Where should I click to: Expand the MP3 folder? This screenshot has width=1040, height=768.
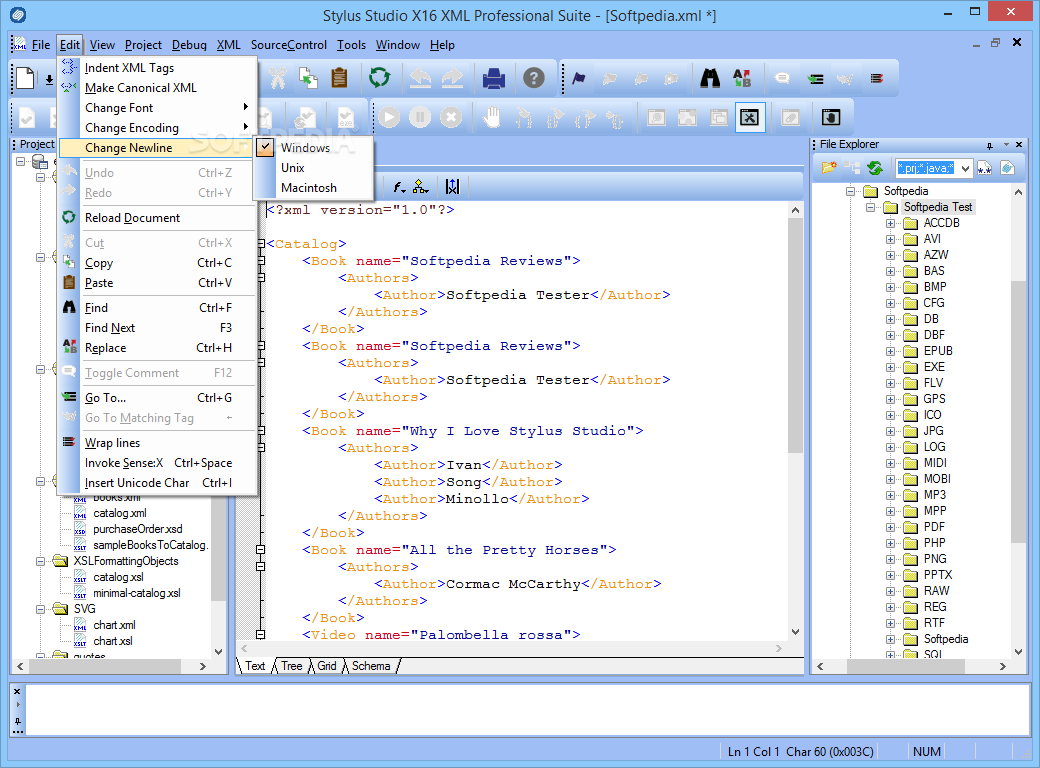pyautogui.click(x=891, y=495)
